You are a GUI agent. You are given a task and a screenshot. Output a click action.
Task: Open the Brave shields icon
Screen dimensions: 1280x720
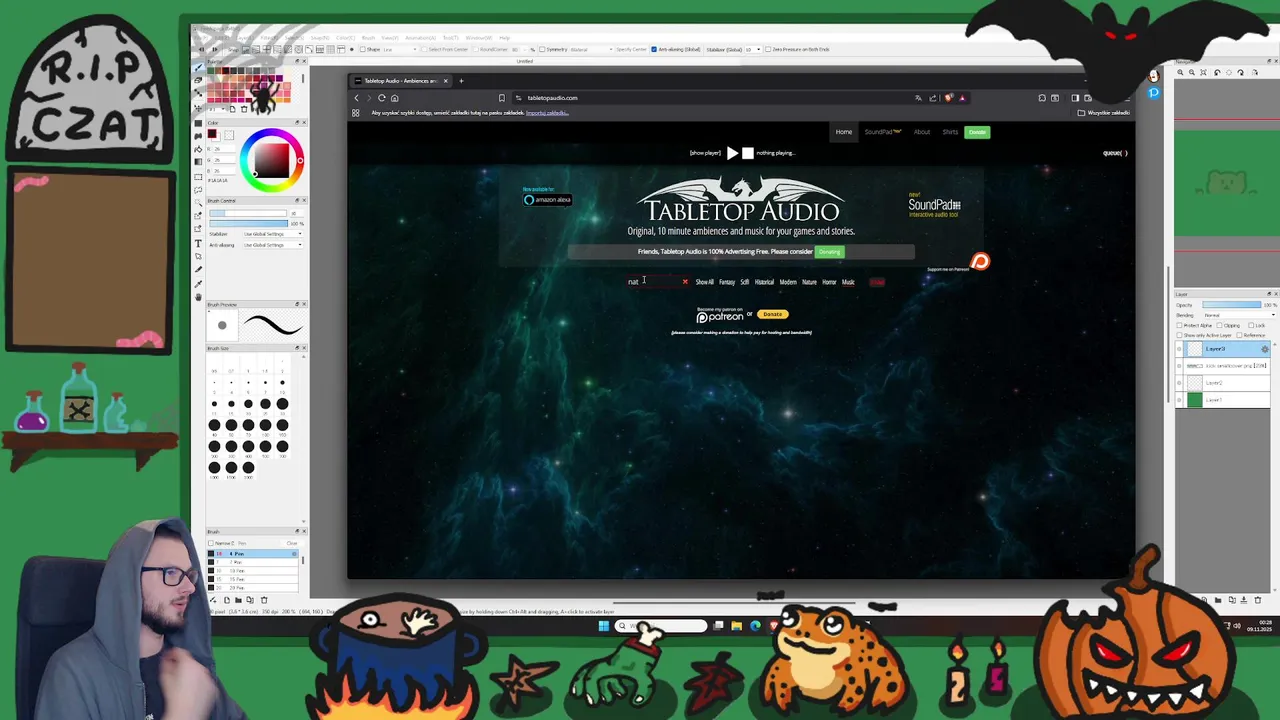(x=949, y=98)
